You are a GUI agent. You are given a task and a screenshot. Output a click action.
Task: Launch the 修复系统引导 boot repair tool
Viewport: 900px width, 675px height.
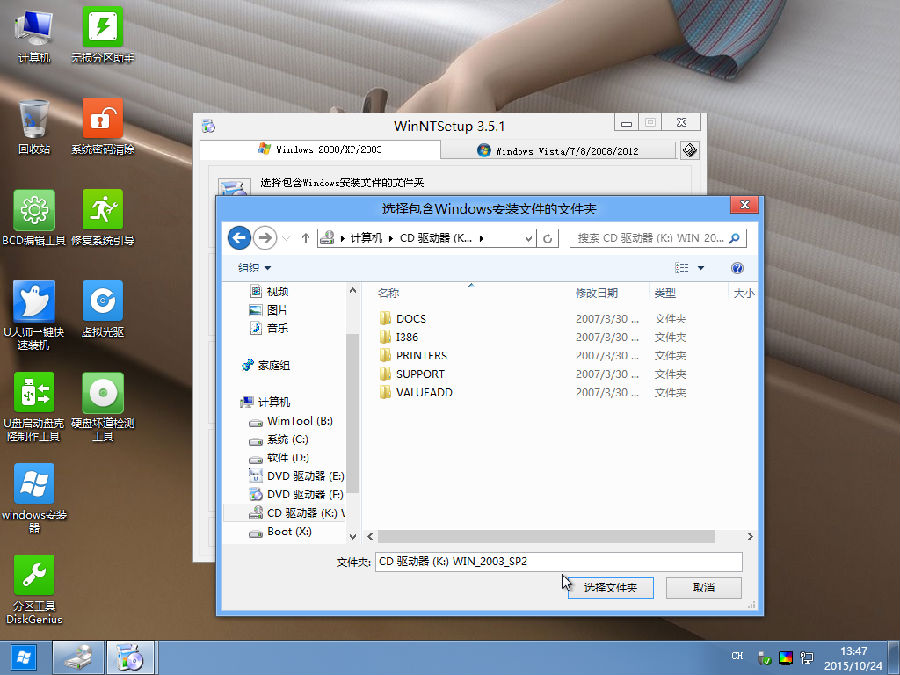pos(103,218)
